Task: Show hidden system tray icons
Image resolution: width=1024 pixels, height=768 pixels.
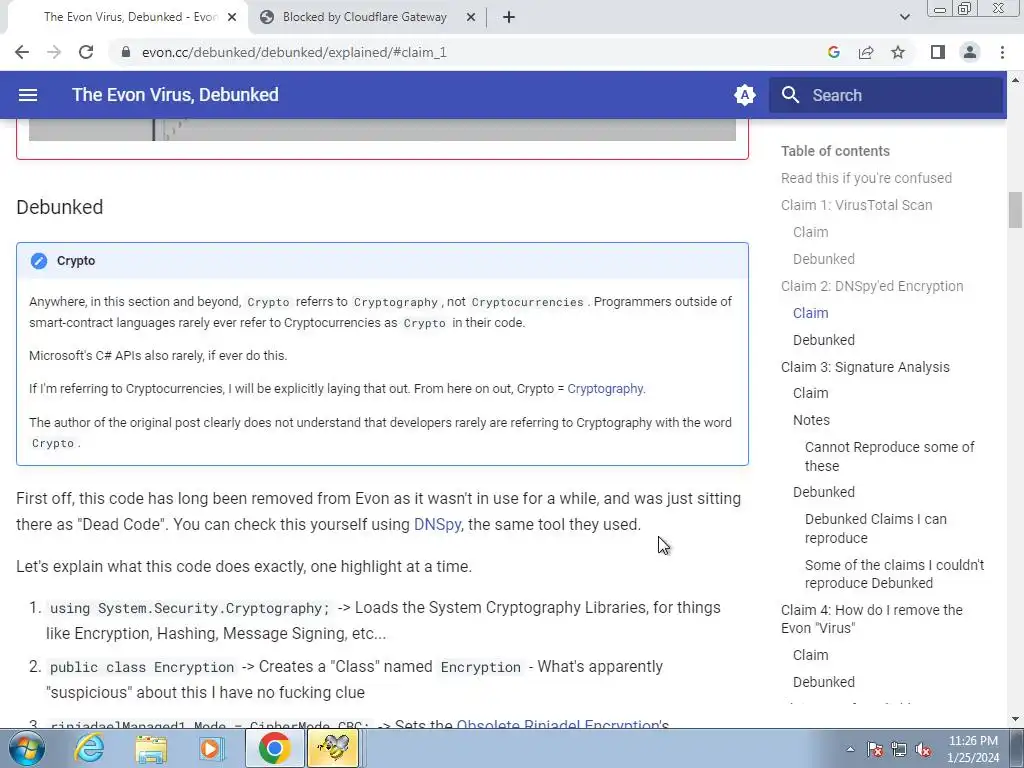Action: point(850,750)
